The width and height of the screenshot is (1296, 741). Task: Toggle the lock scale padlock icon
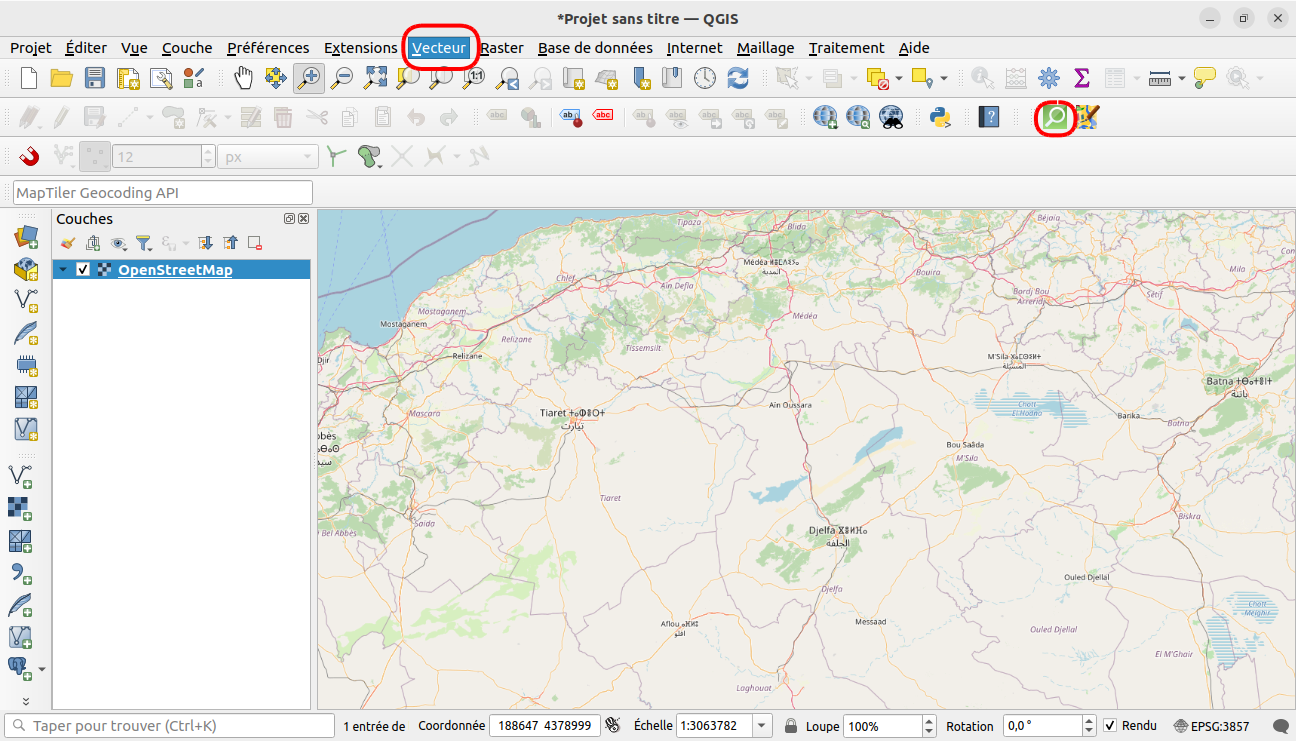pyautogui.click(x=791, y=726)
